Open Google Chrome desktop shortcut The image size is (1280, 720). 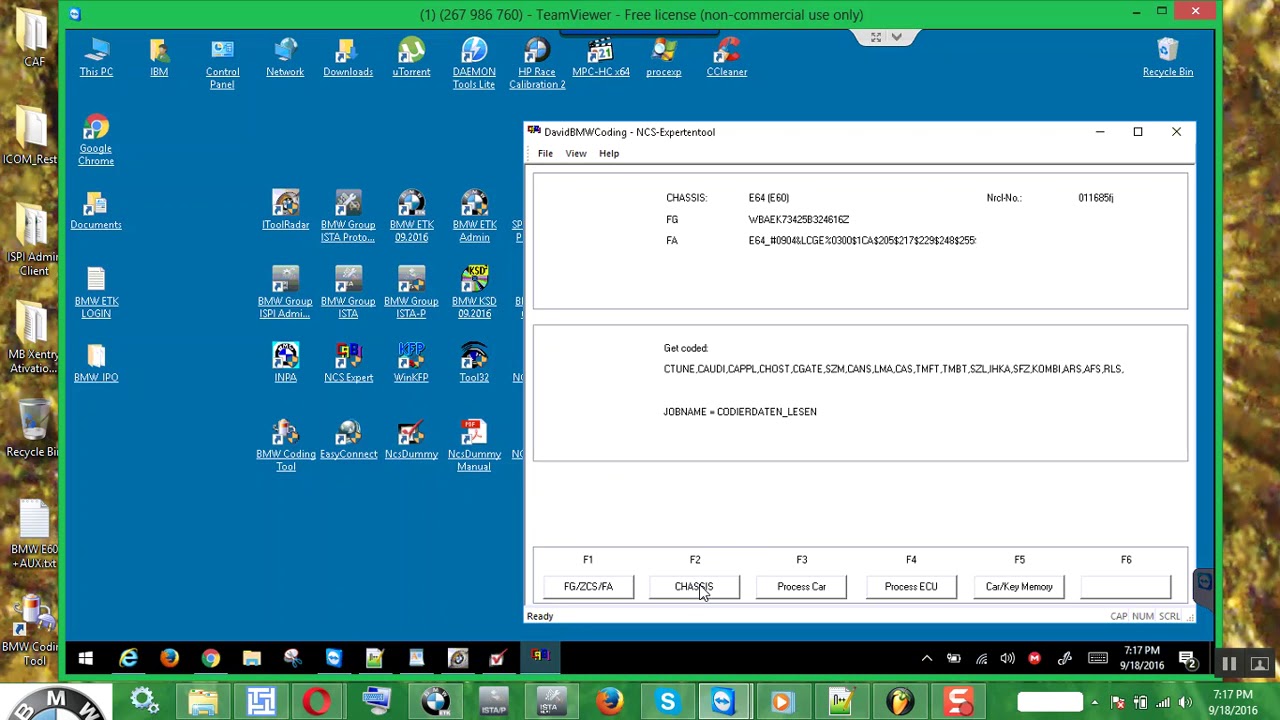(x=96, y=140)
